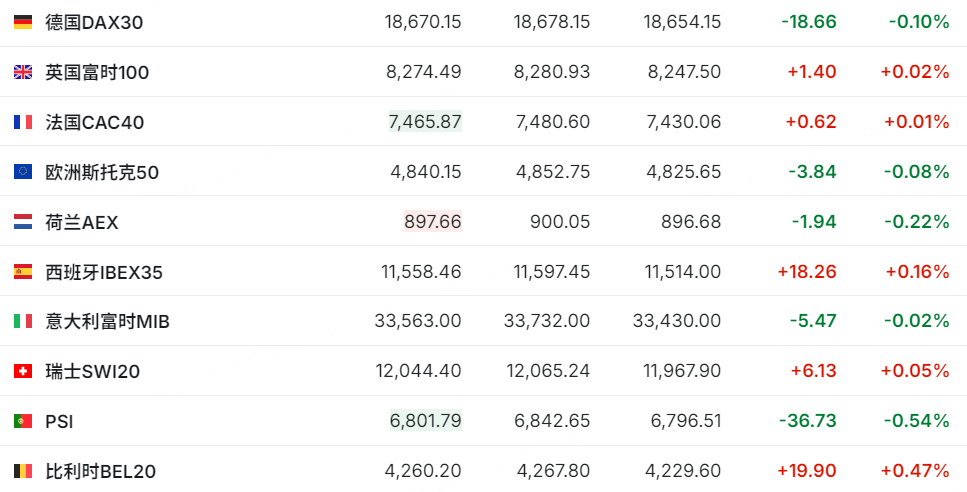
Task: Open the 英国富时100 index link
Action: pos(97,71)
